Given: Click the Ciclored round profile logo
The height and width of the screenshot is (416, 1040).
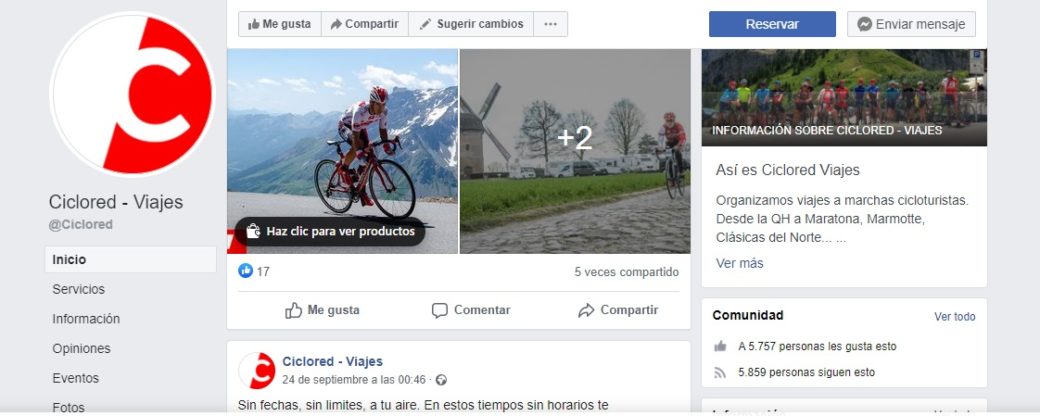Looking at the screenshot, I should tap(132, 94).
